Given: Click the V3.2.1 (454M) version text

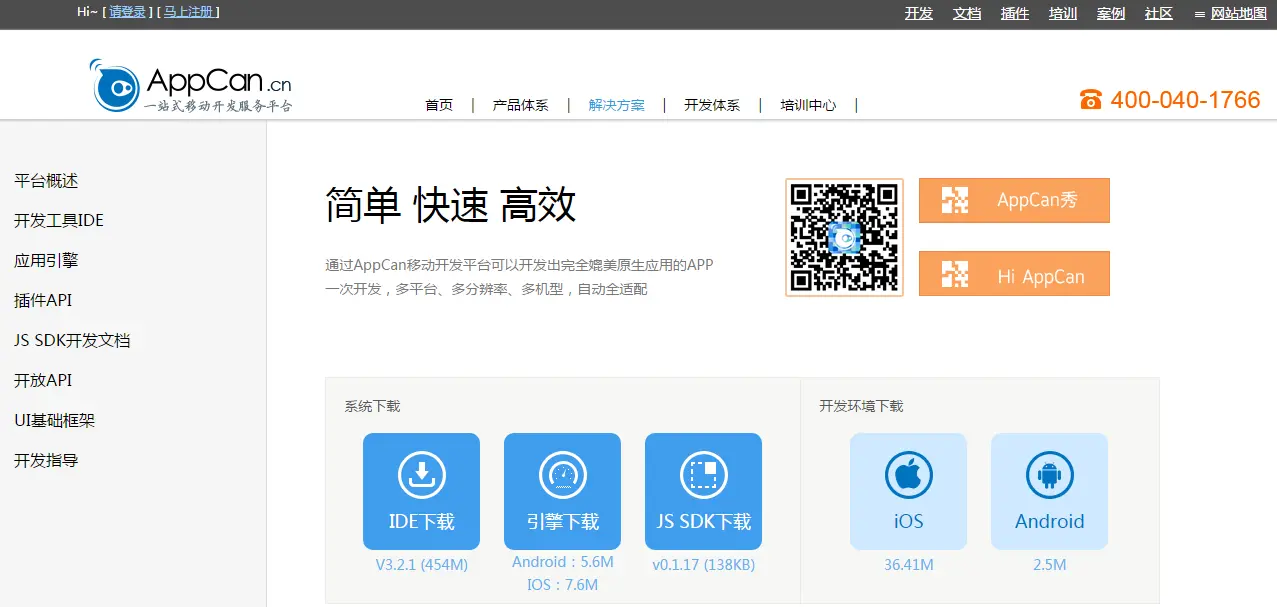Looking at the screenshot, I should (422, 565).
